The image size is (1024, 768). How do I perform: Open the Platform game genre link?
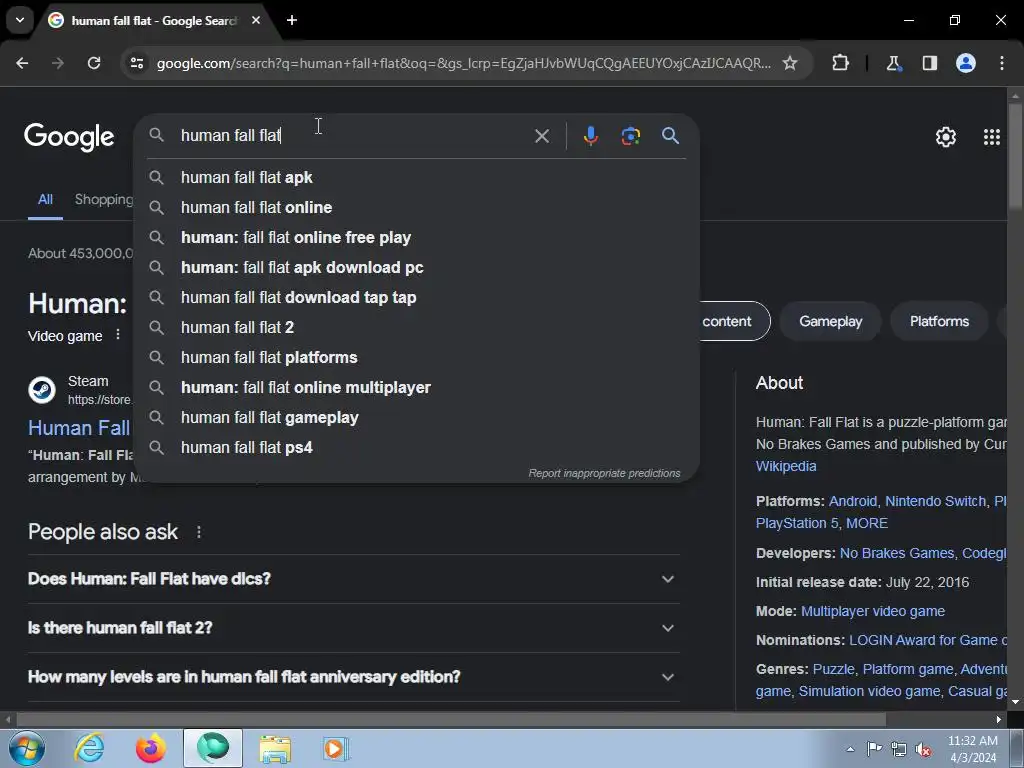[908, 669]
